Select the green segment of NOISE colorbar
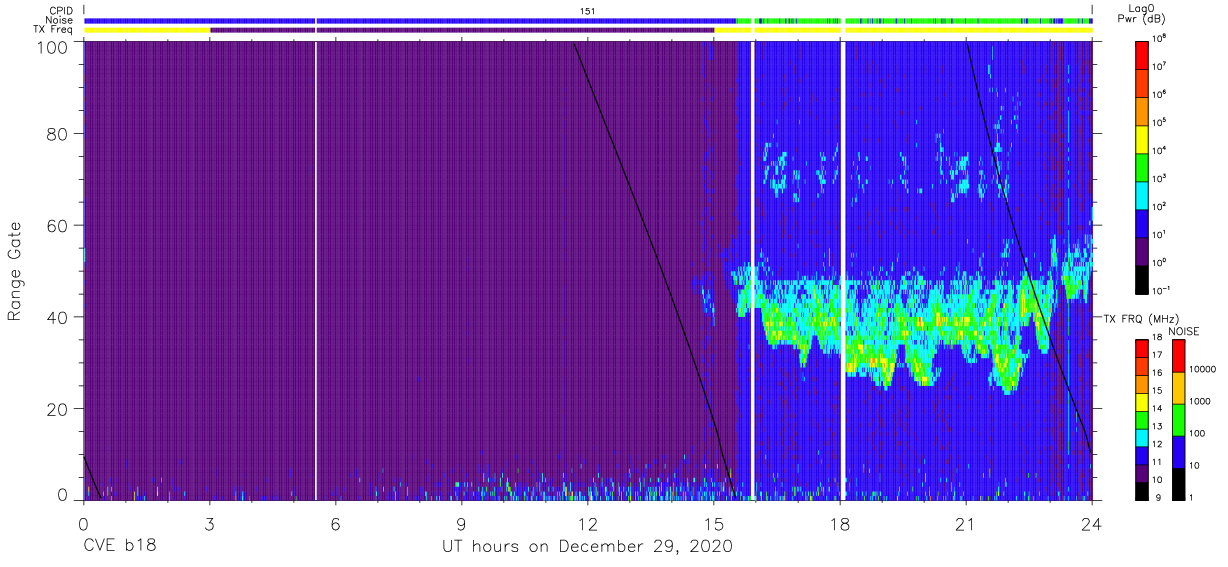 pos(1179,420)
